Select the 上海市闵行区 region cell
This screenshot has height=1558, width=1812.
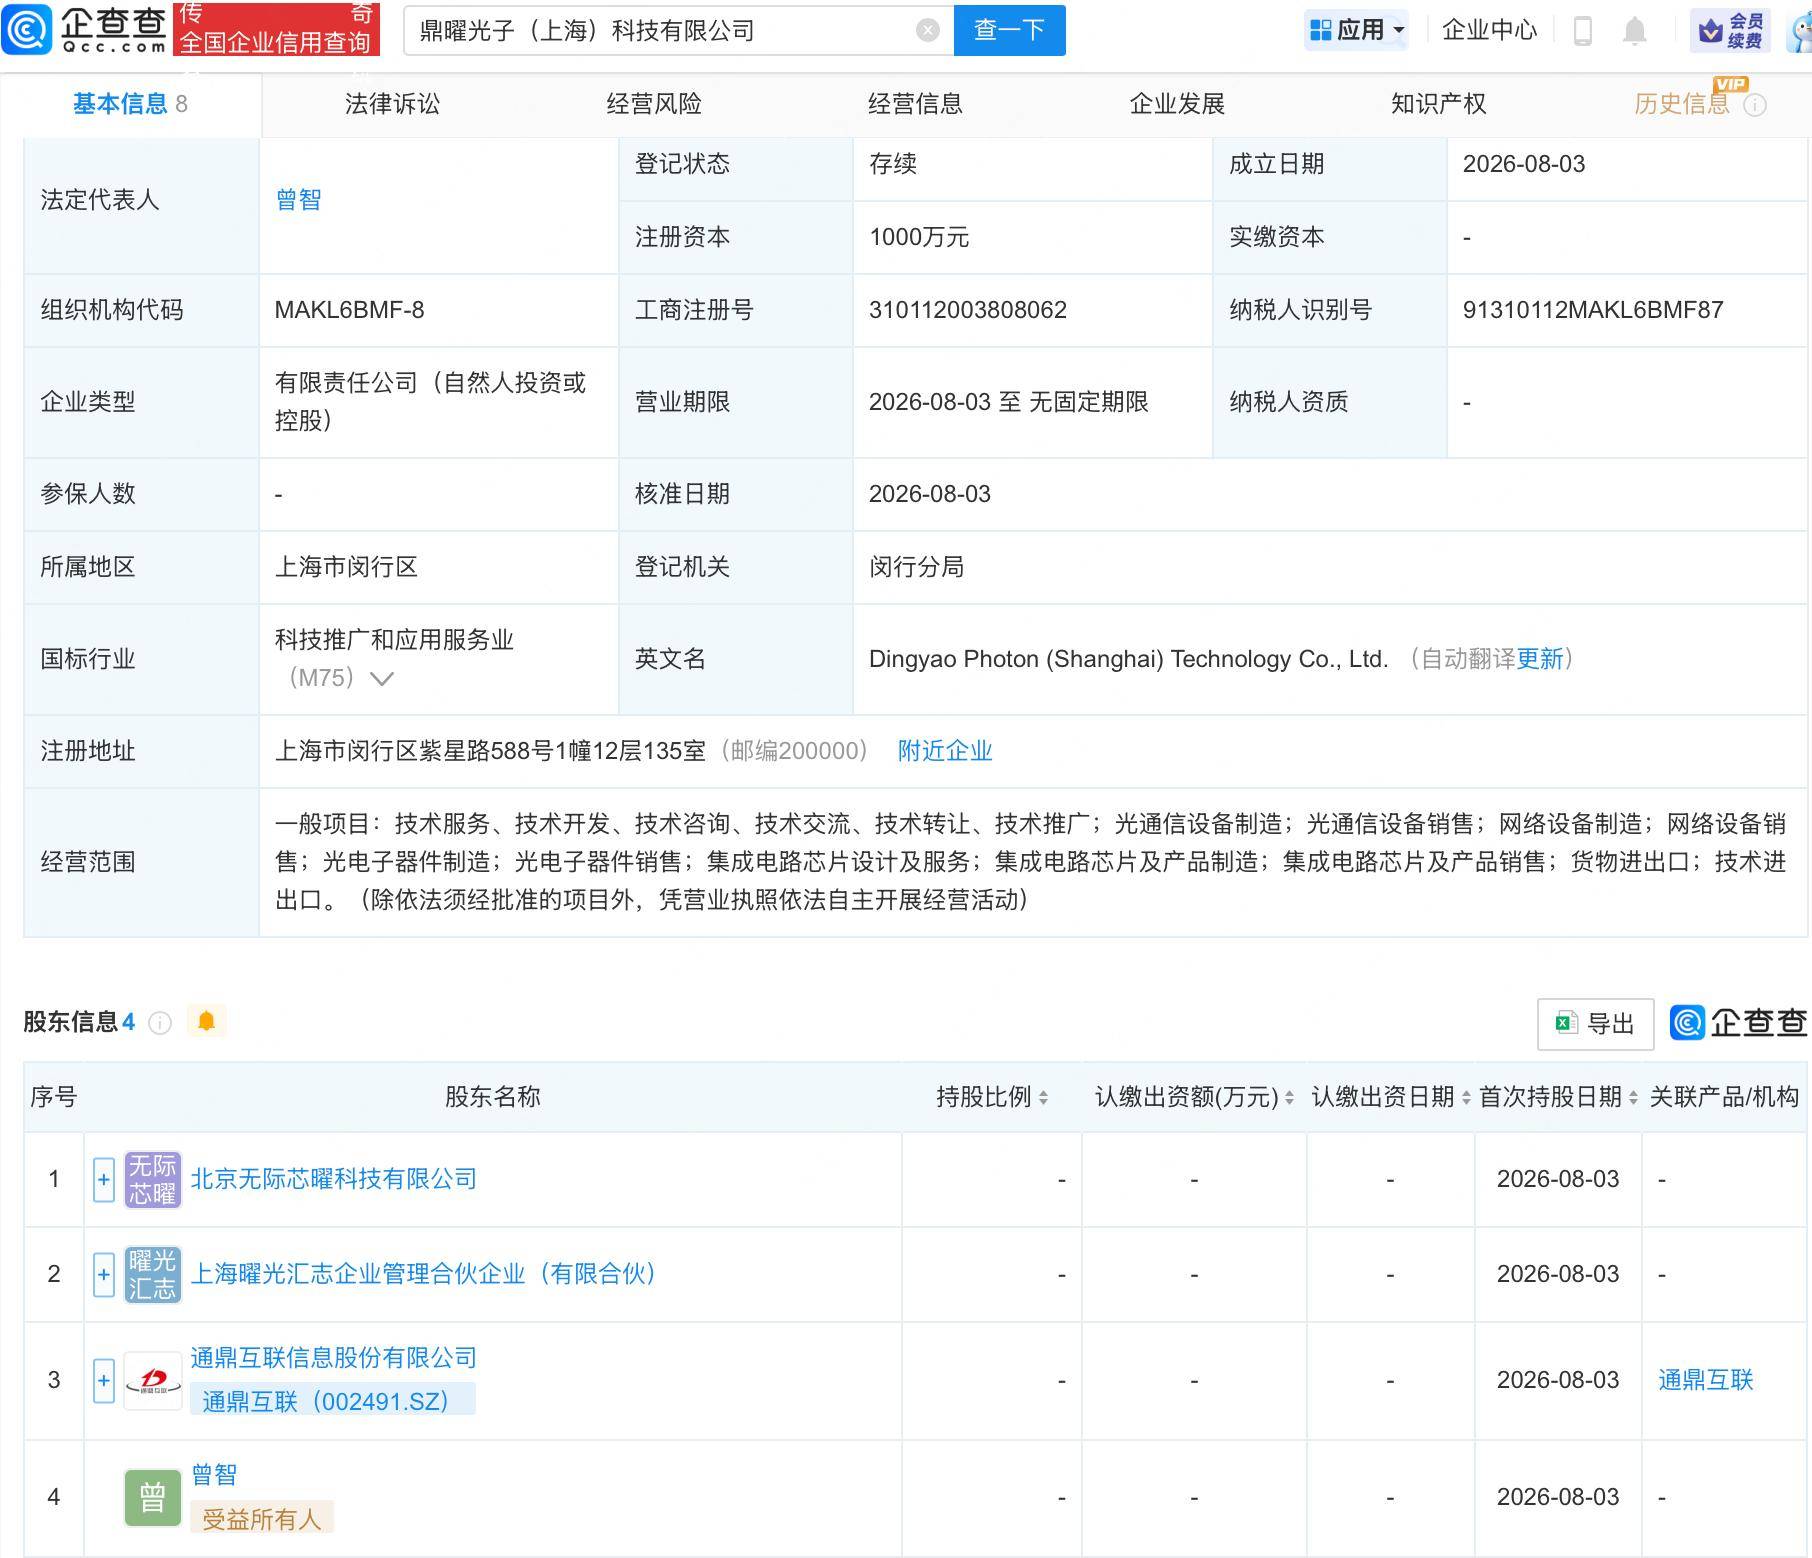[346, 567]
